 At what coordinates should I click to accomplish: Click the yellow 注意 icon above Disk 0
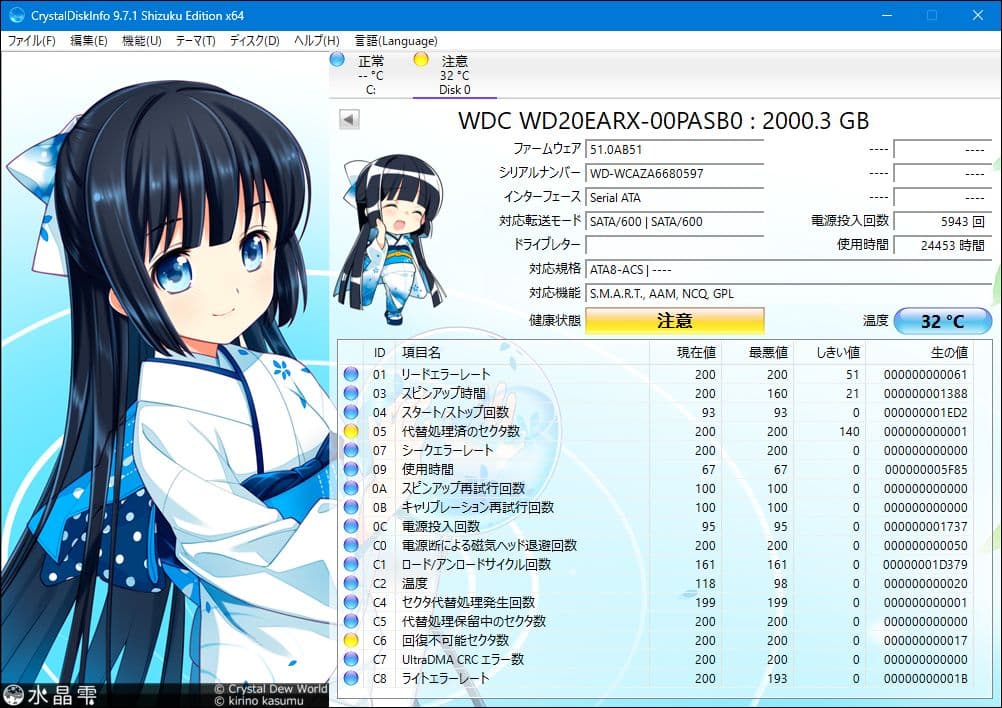(x=421, y=60)
